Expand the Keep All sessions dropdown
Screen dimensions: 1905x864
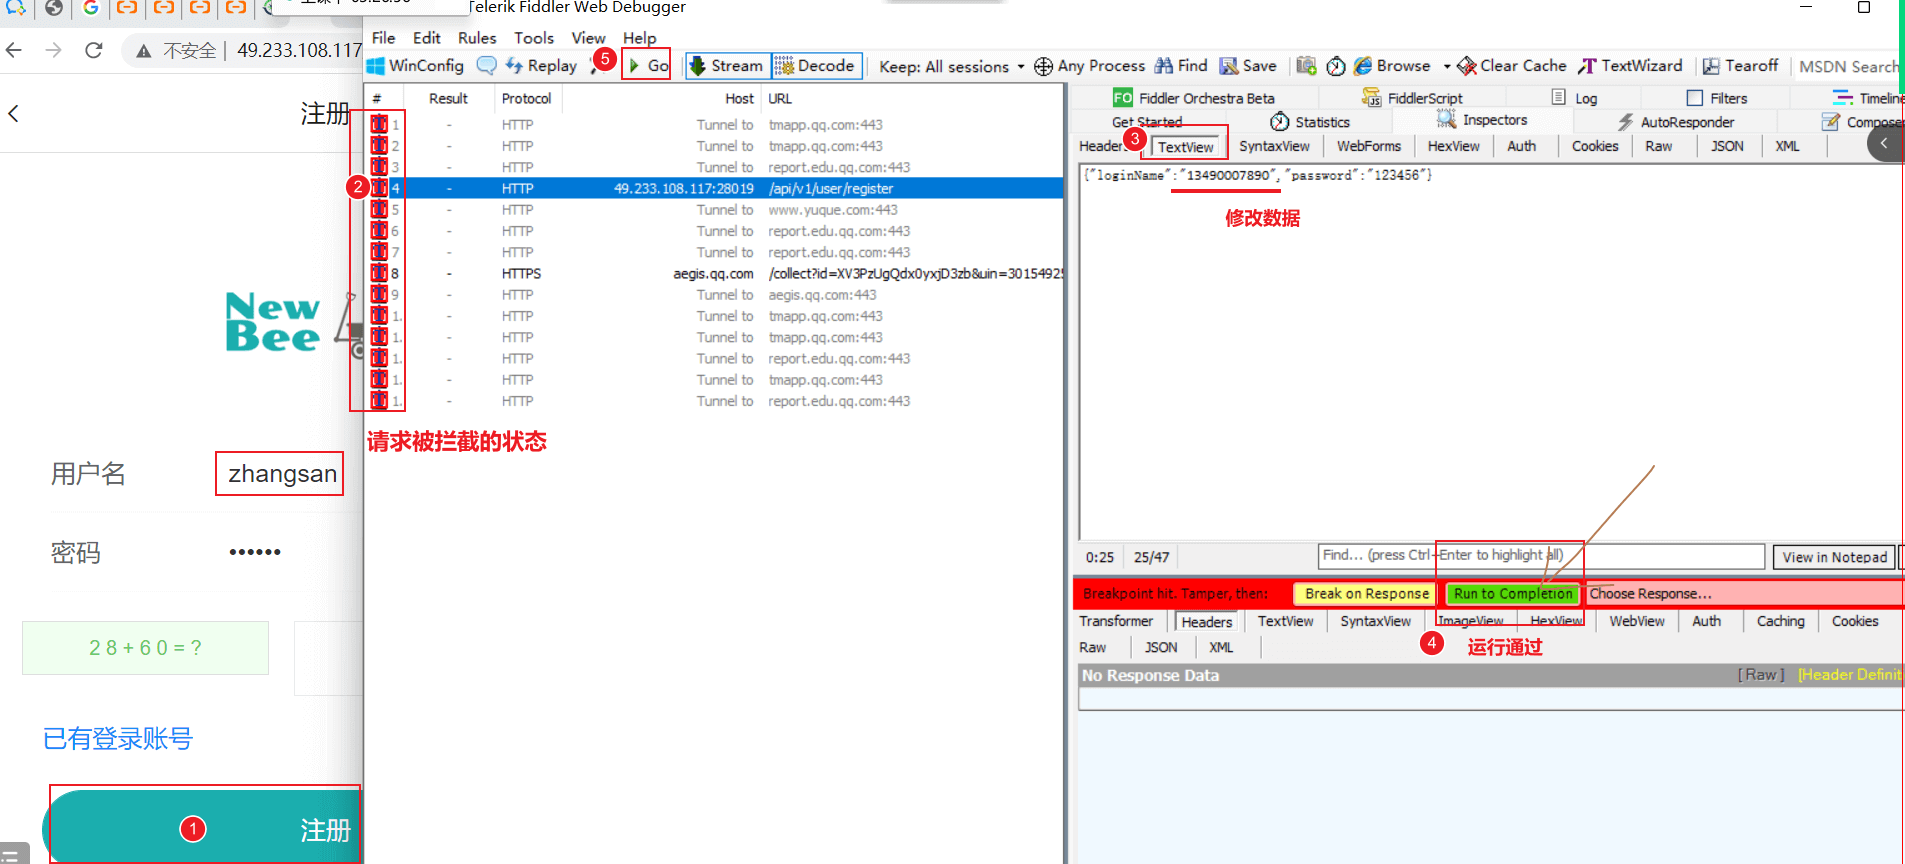click(x=1021, y=67)
